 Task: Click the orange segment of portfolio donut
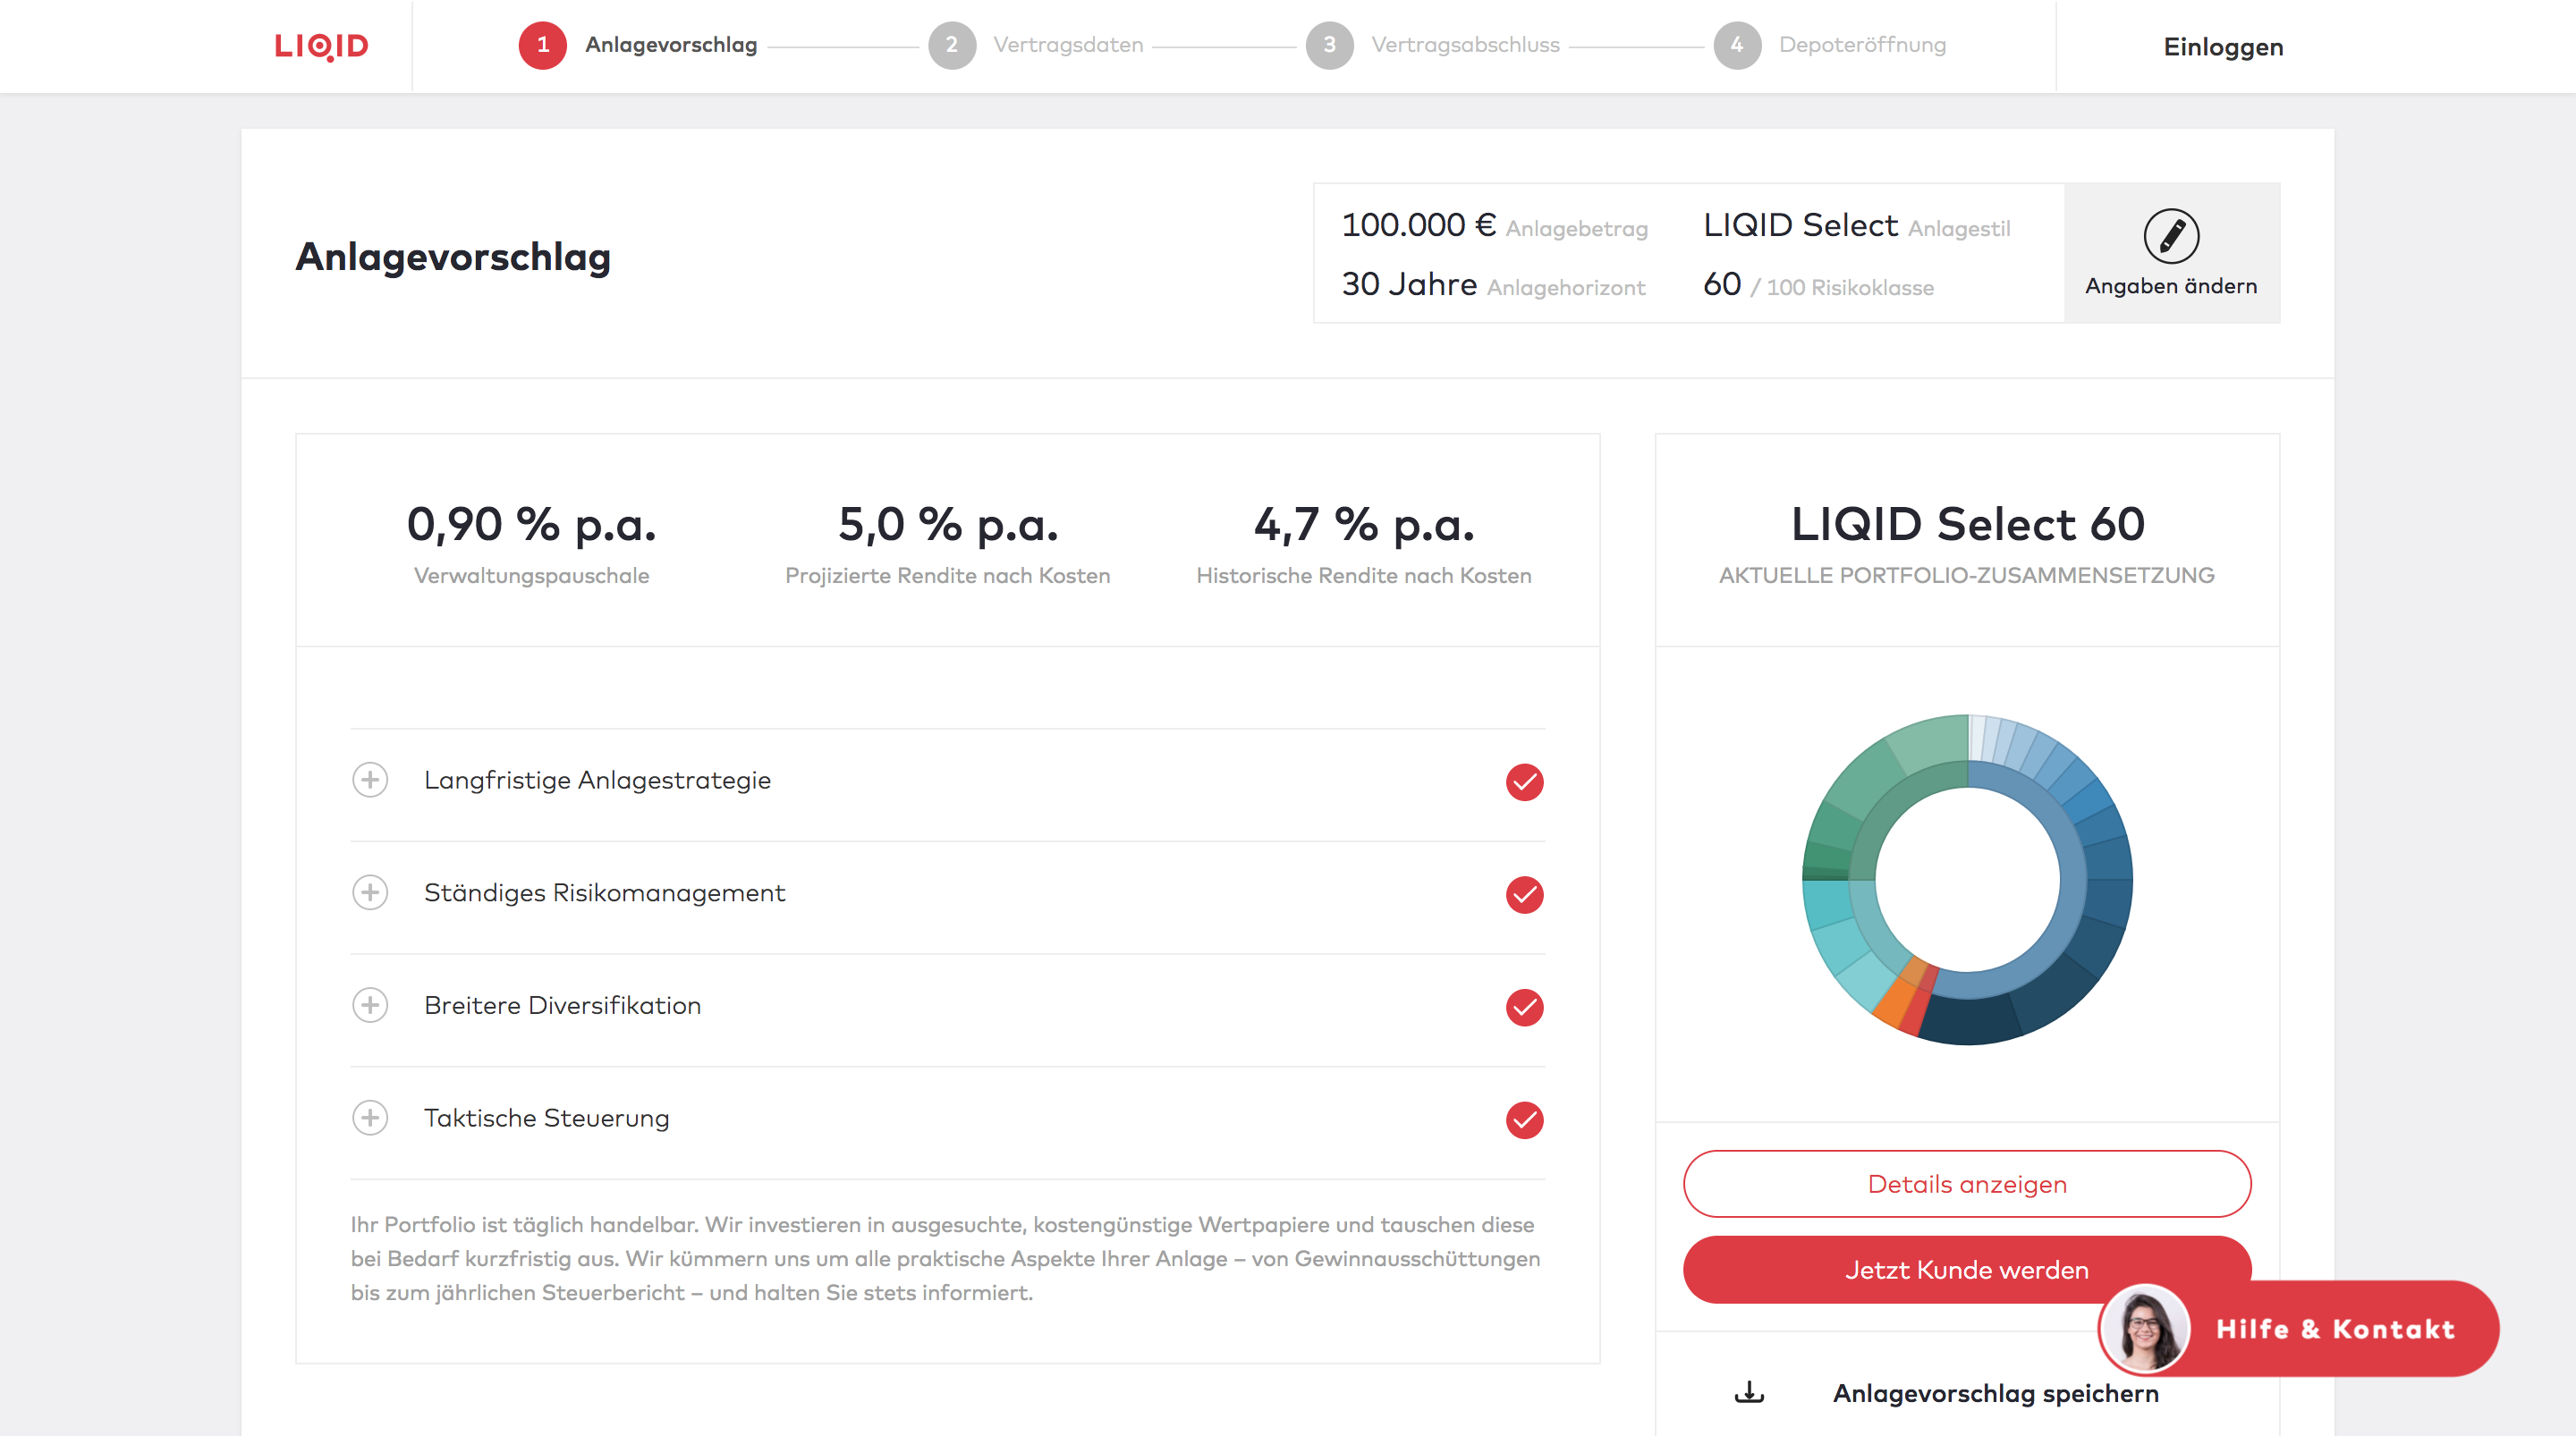pyautogui.click(x=1893, y=1005)
